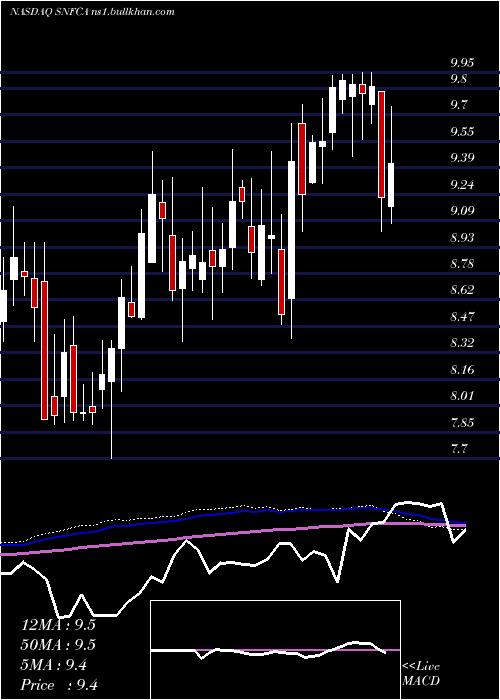Click the 9.8 price axis label
The width and height of the screenshot is (500, 700).
(459, 79)
